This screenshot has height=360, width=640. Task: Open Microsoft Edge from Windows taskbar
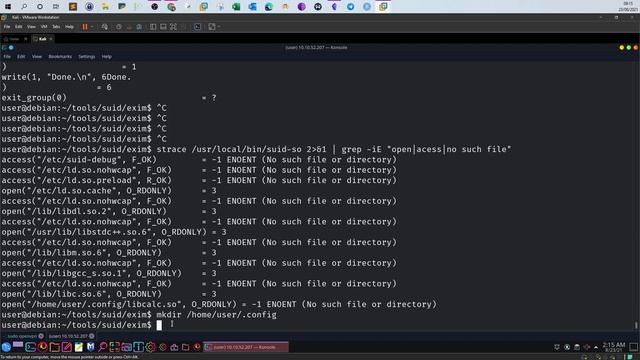269,7
